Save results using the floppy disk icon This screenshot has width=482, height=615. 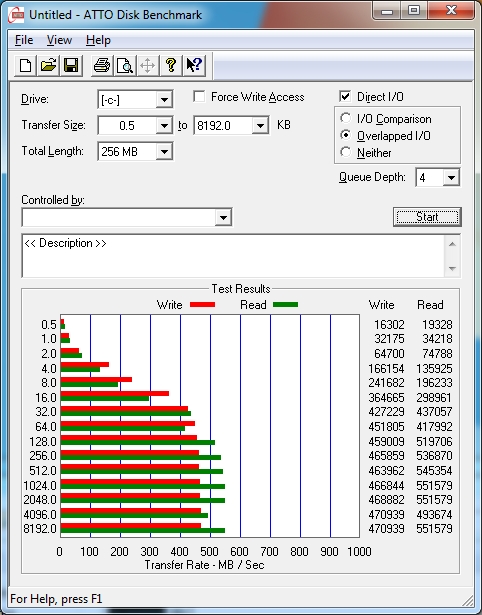pos(71,65)
